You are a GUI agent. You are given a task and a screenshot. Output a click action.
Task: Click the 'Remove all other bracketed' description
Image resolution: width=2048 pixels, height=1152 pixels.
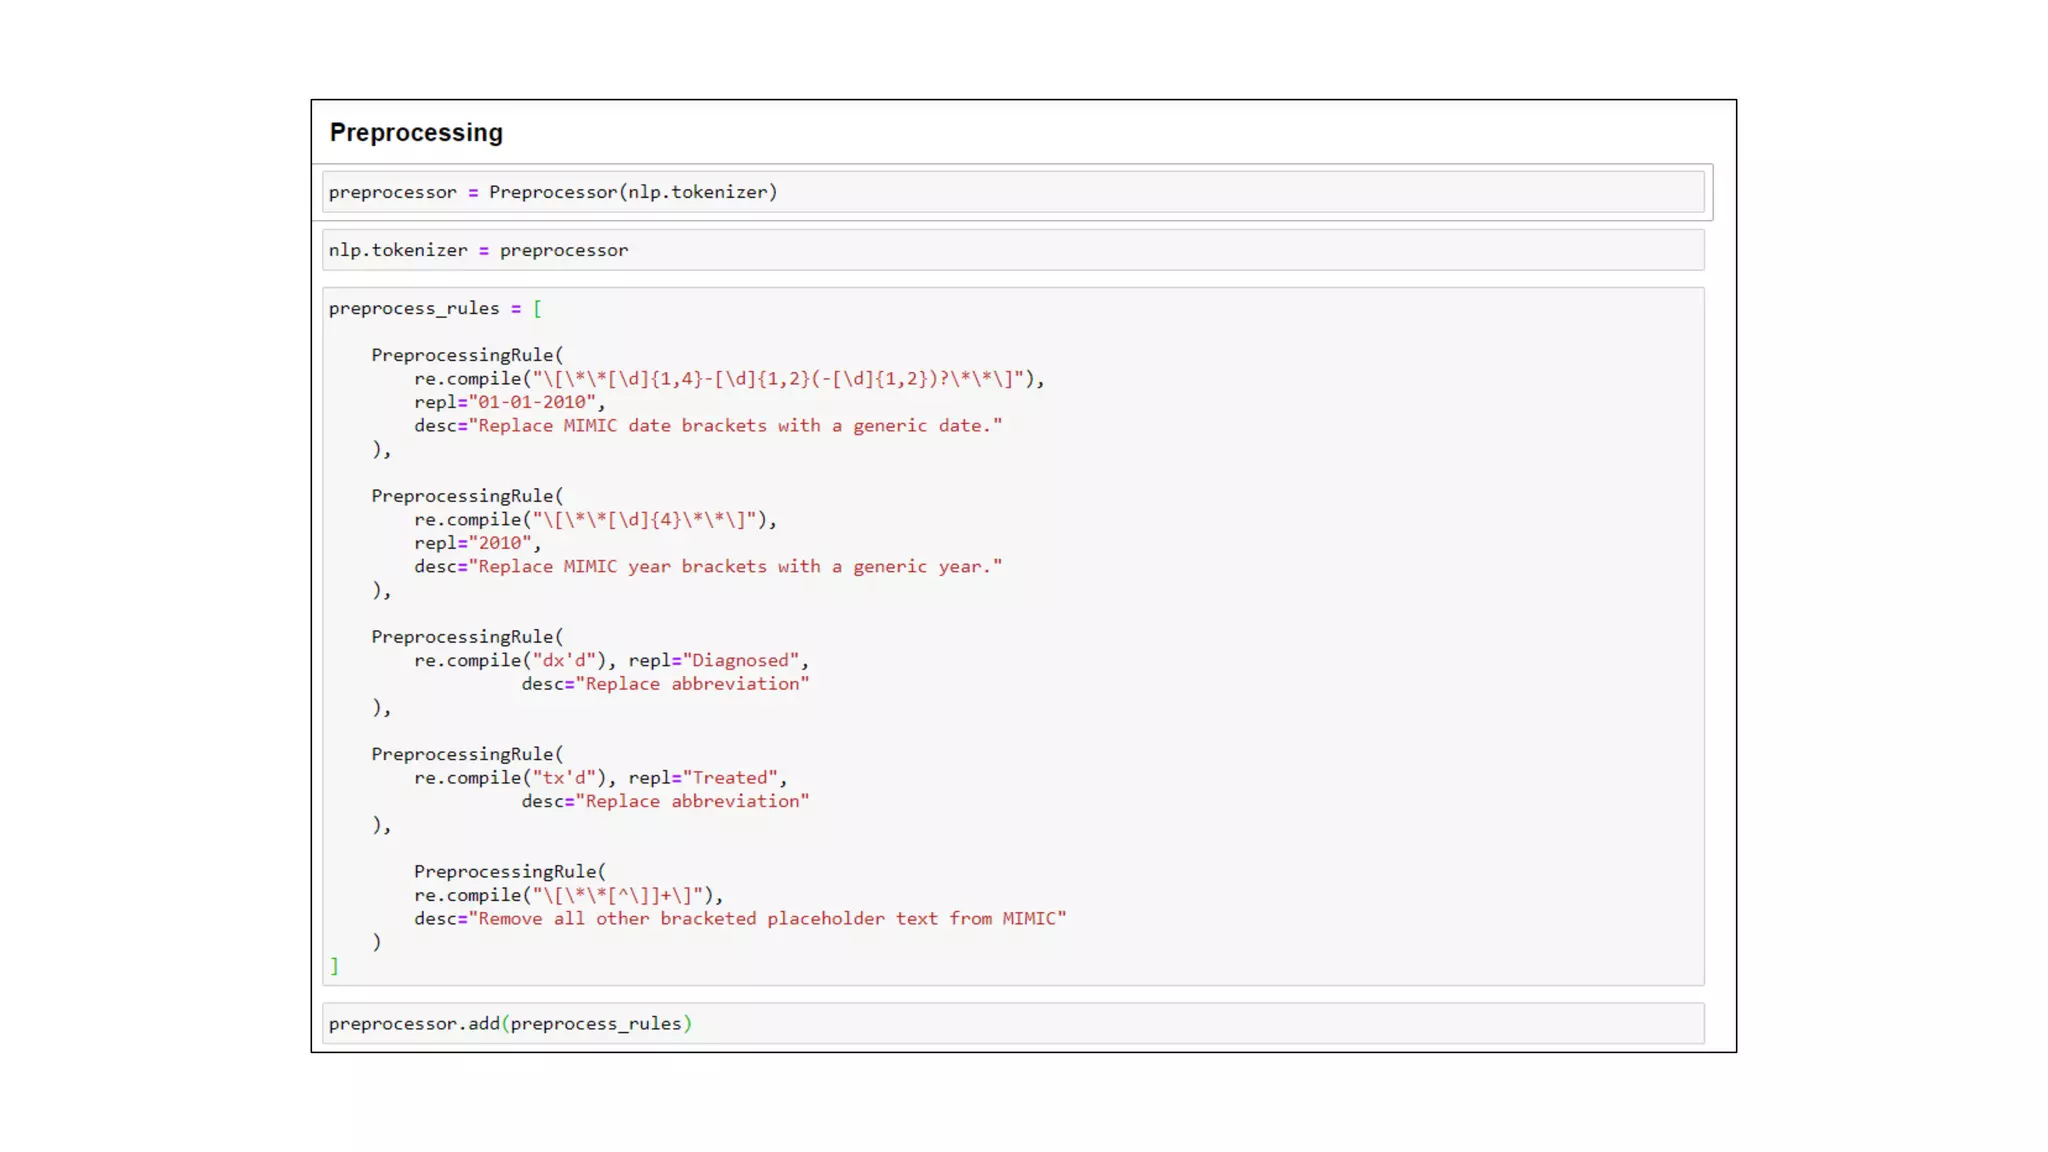point(770,919)
